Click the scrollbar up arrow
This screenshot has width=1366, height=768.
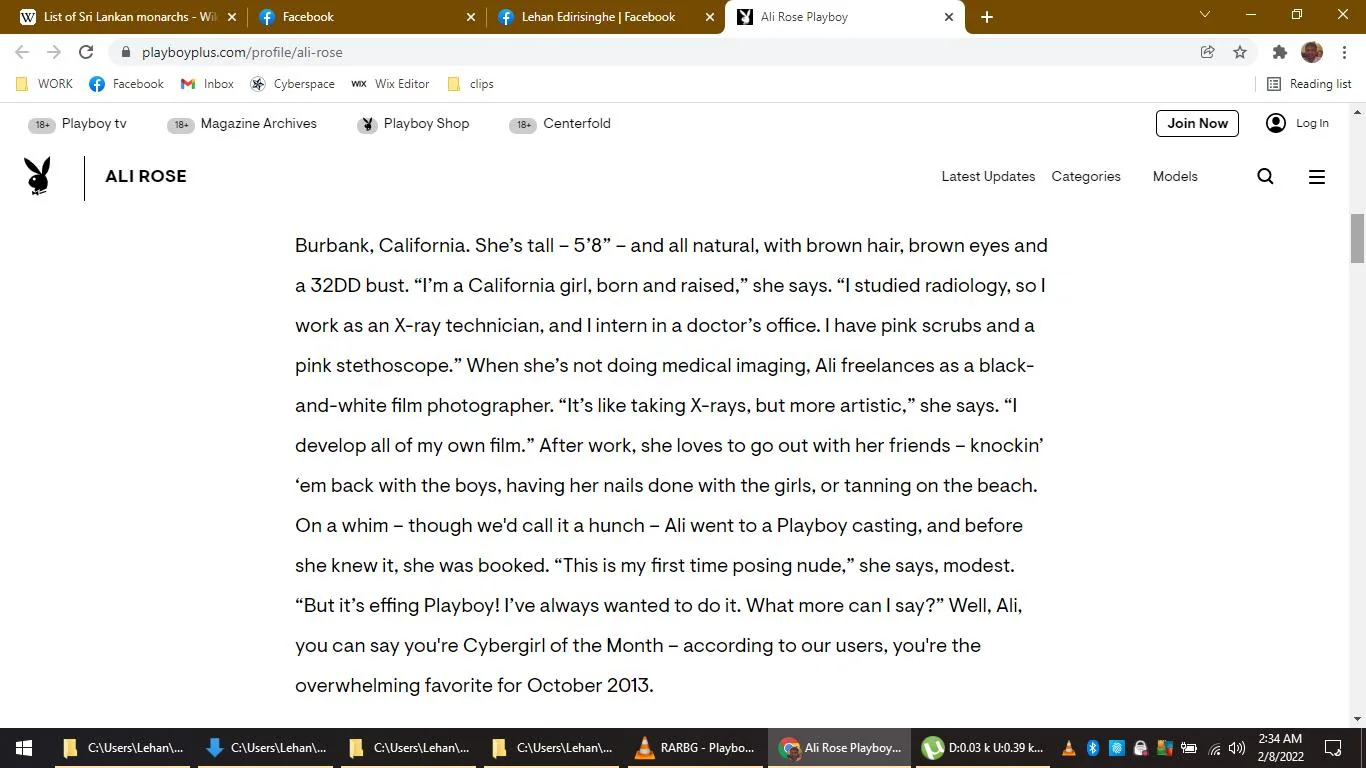click(x=1358, y=112)
